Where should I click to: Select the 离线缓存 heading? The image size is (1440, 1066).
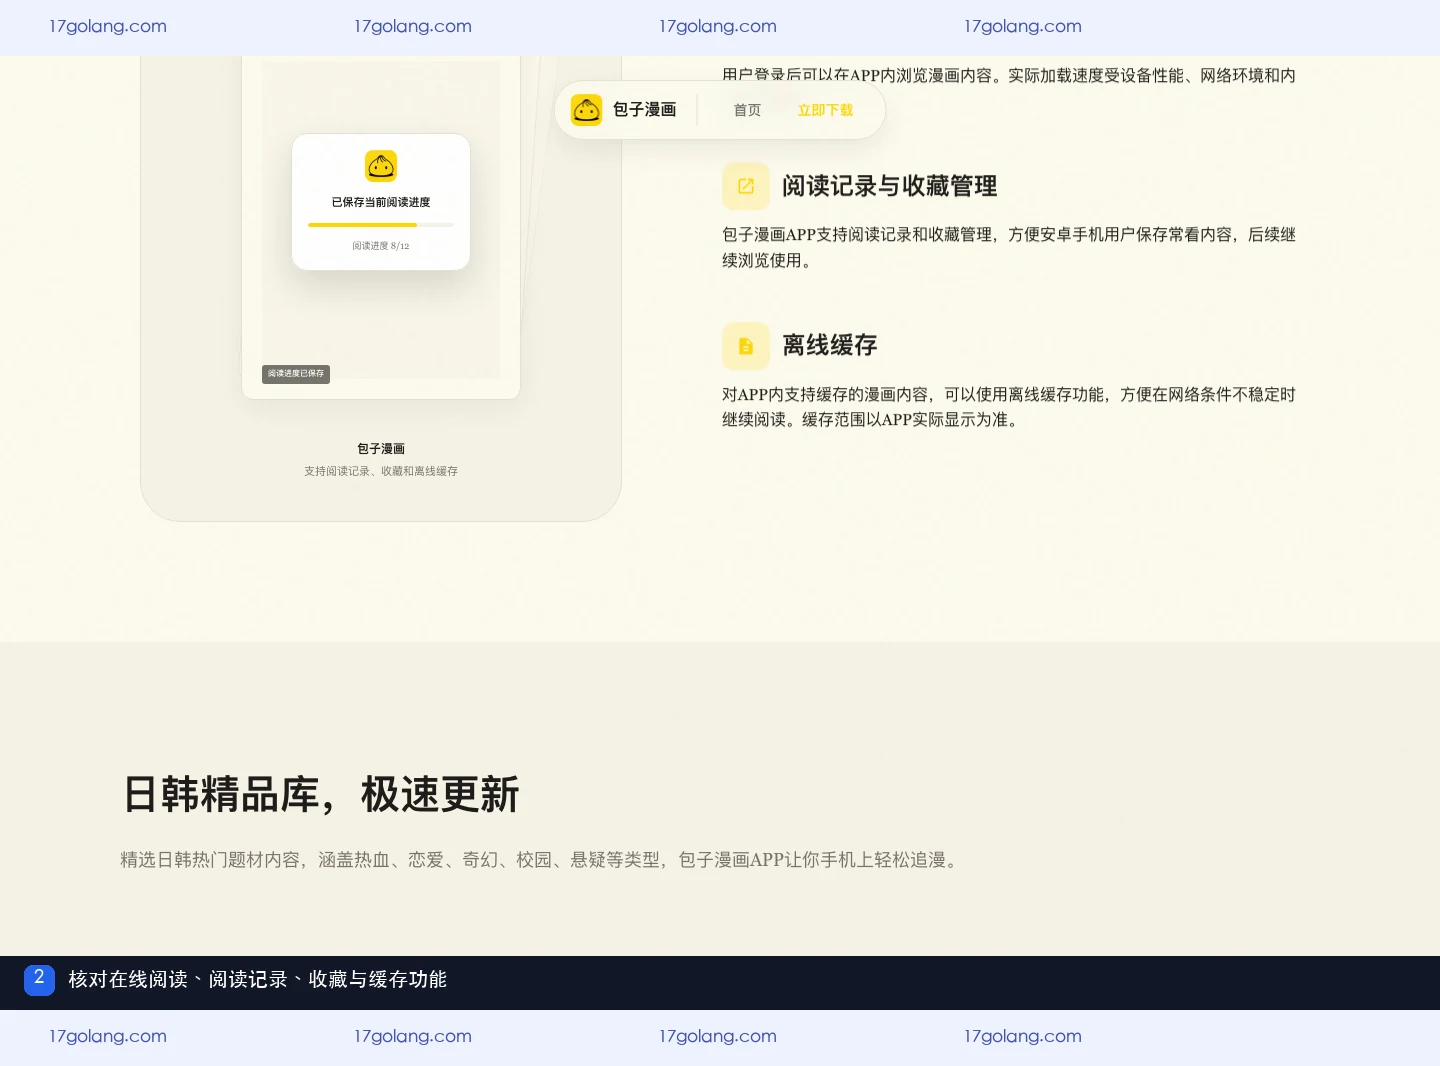[x=829, y=346]
